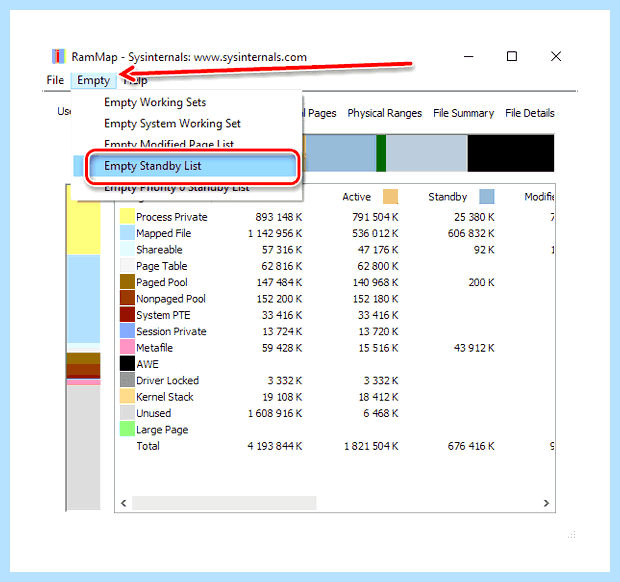Switch to the Physical Ranges tab
The image size is (620, 582).
point(384,113)
